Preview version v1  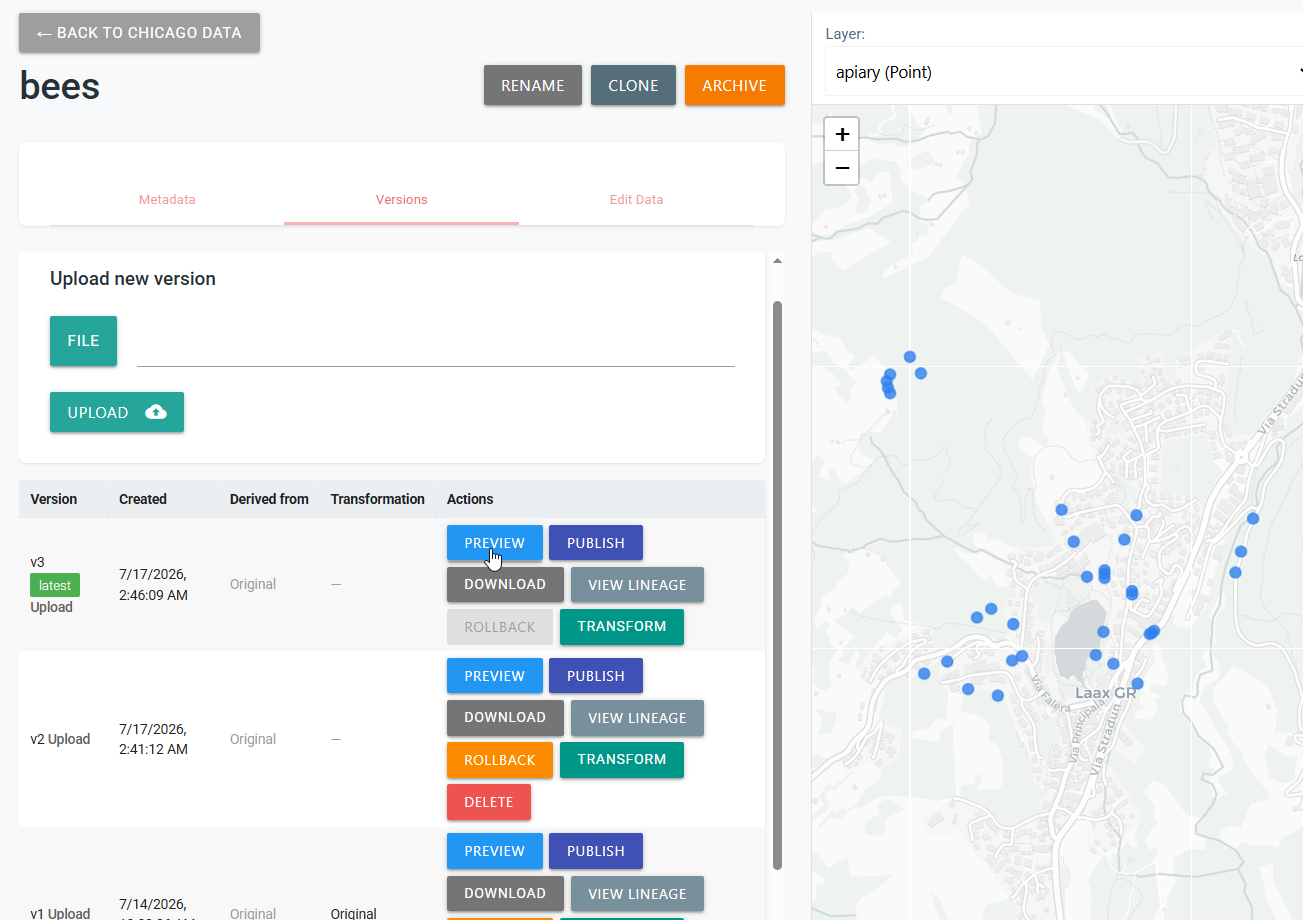click(495, 851)
